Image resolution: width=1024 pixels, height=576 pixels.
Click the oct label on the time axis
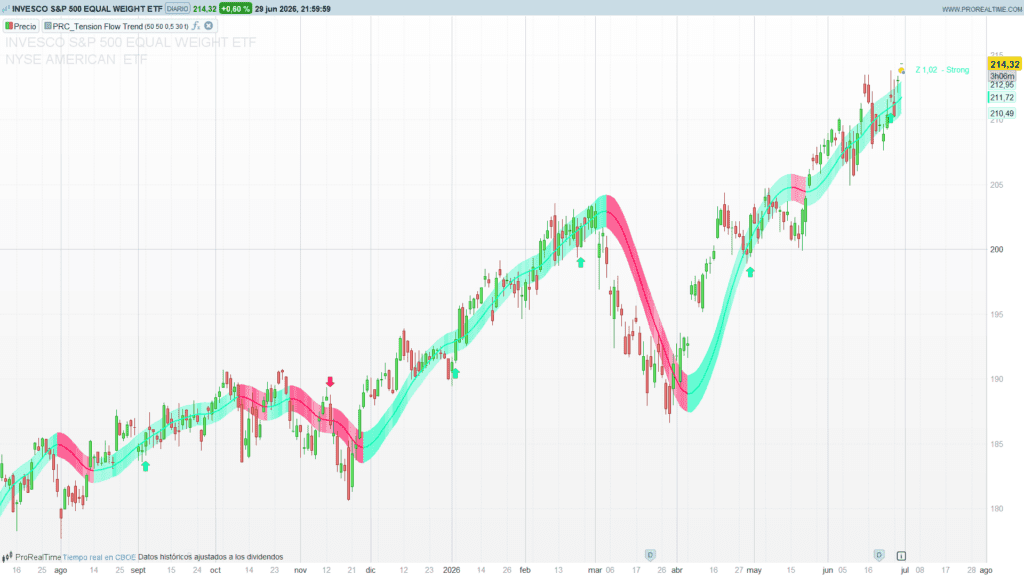[216, 570]
